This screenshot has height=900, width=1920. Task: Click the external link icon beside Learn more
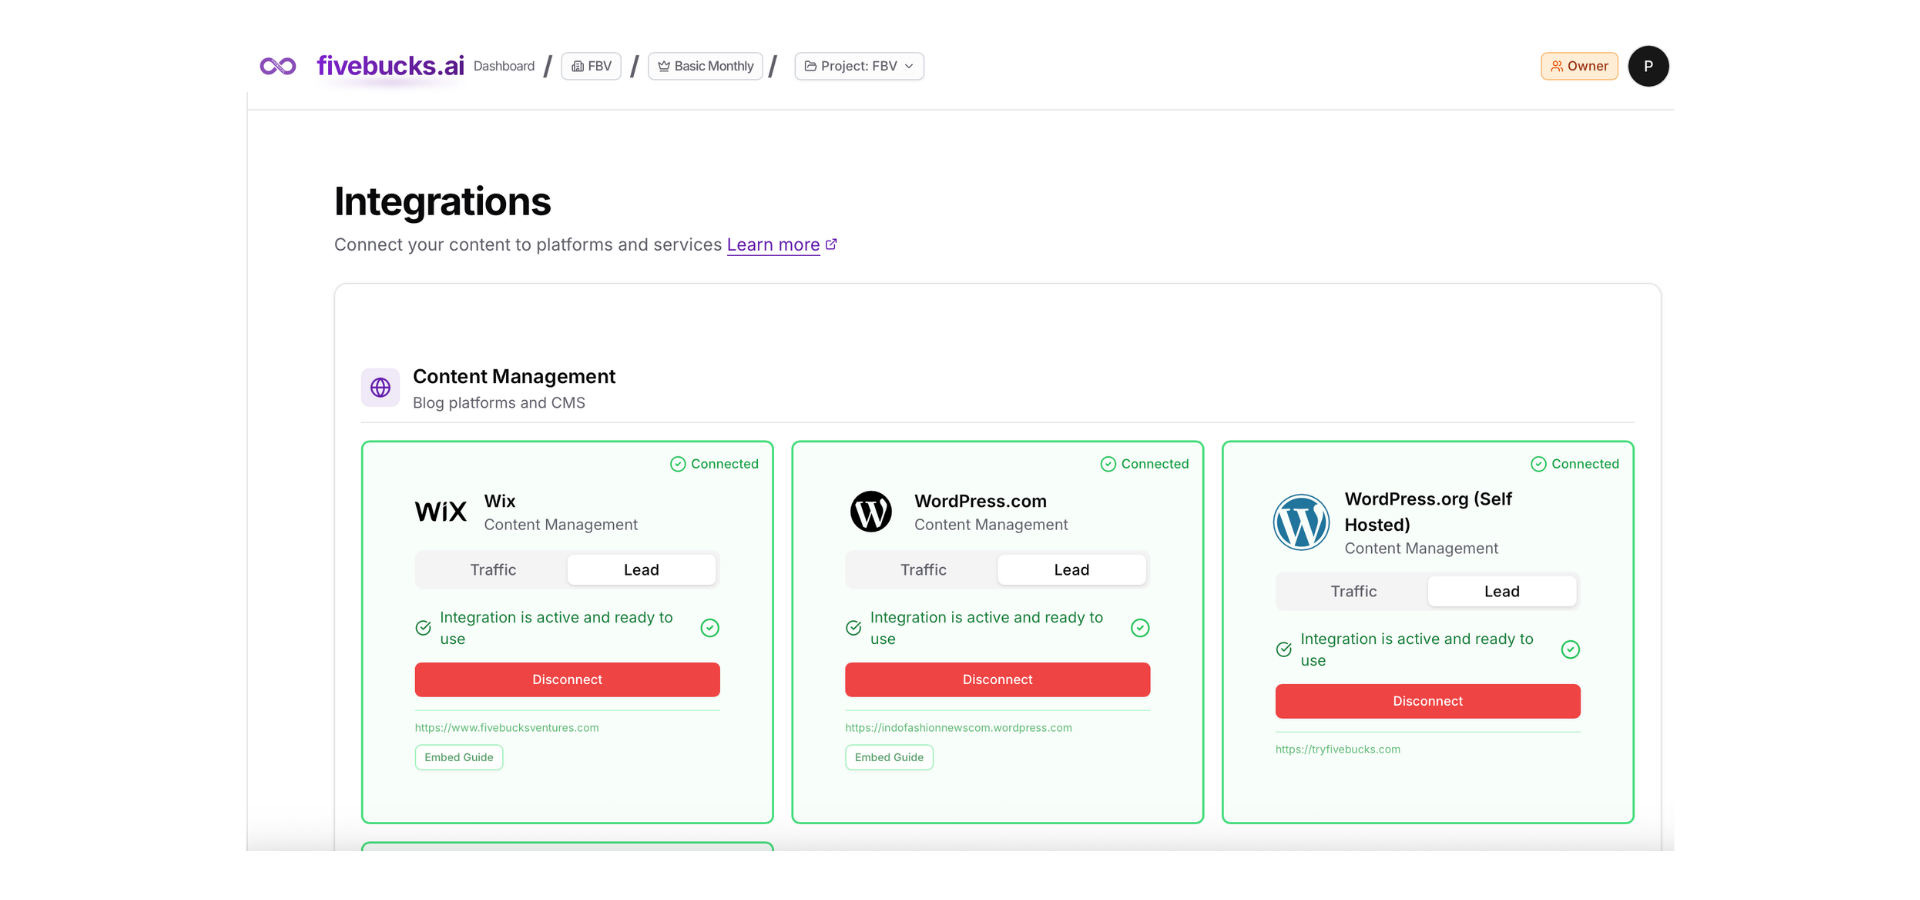pos(831,244)
